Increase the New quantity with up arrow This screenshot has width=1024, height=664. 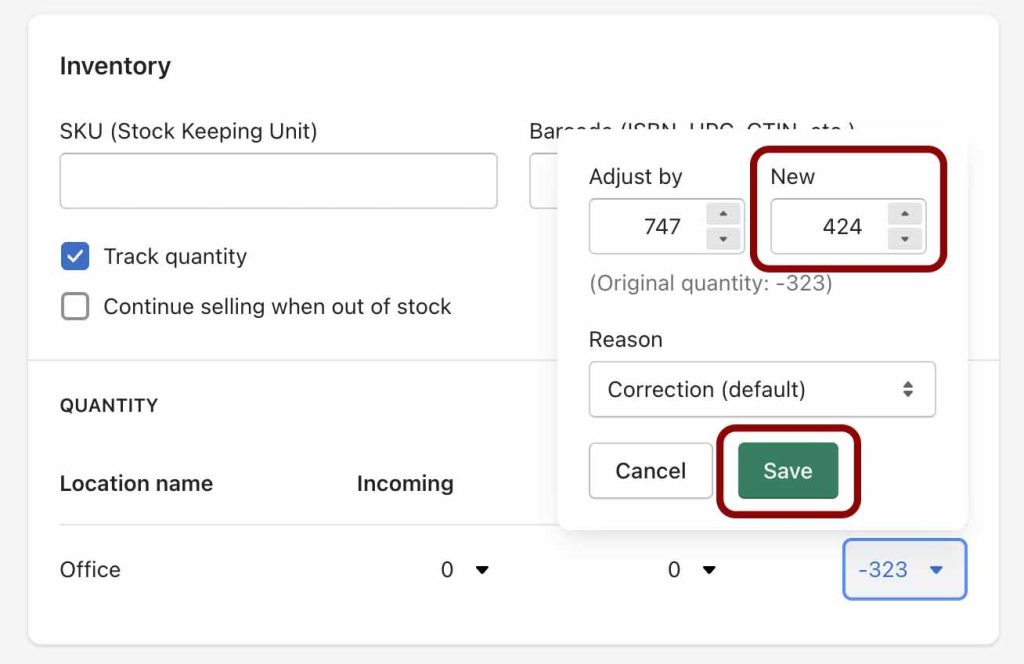pyautogui.click(x=904, y=214)
